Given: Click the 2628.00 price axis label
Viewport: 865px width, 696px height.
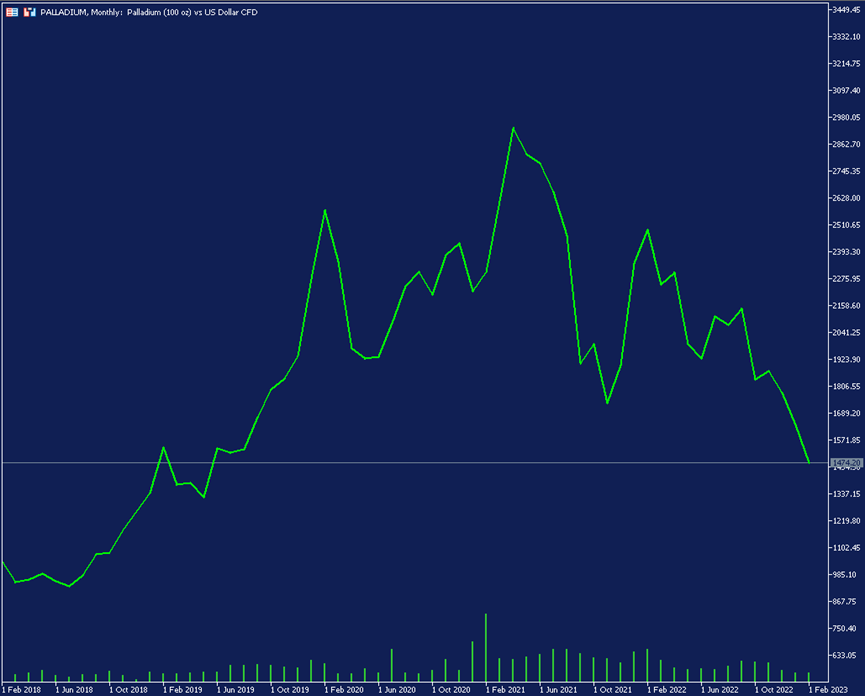Looking at the screenshot, I should tap(846, 198).
